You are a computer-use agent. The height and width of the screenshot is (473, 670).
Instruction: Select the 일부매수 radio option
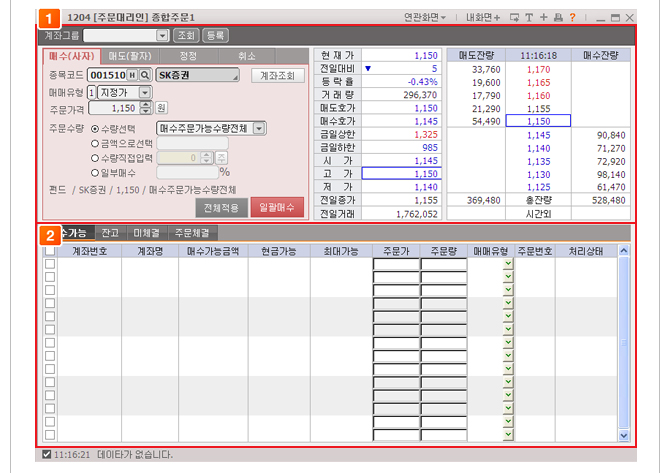[x=95, y=172]
